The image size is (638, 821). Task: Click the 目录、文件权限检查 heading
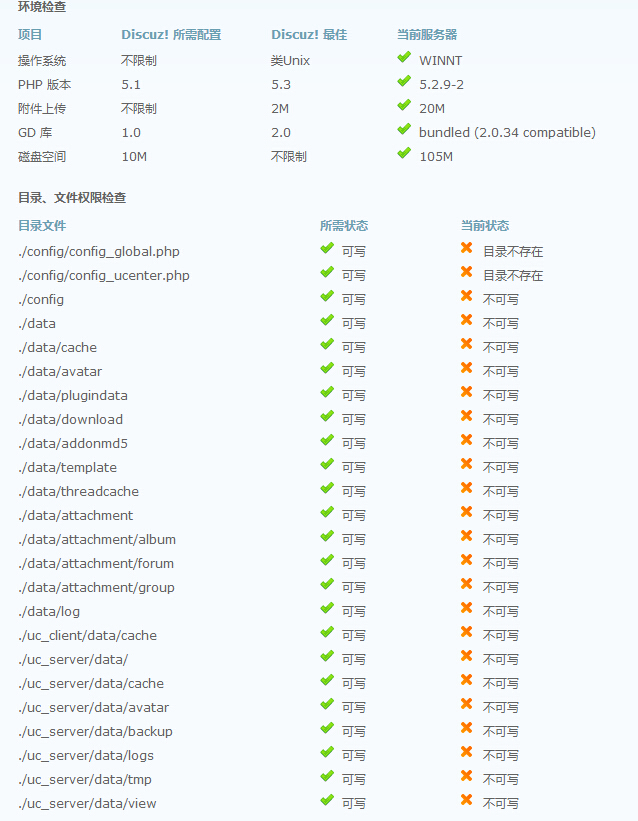tap(72, 198)
